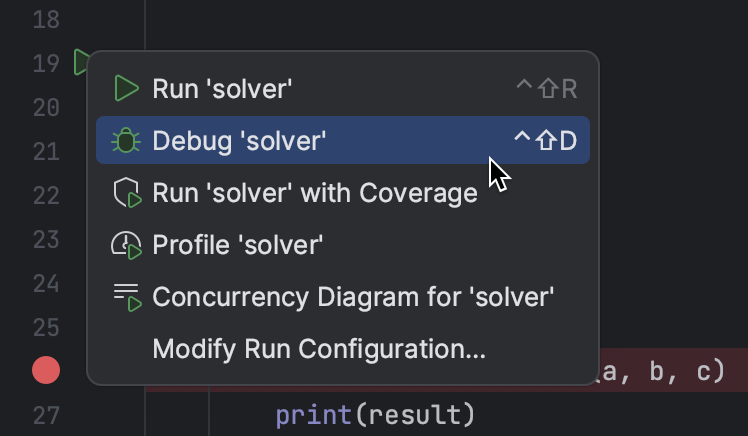Image resolution: width=748 pixels, height=436 pixels.
Task: Click the profiler clock icon beside Profile 'solver'
Action: (126, 245)
